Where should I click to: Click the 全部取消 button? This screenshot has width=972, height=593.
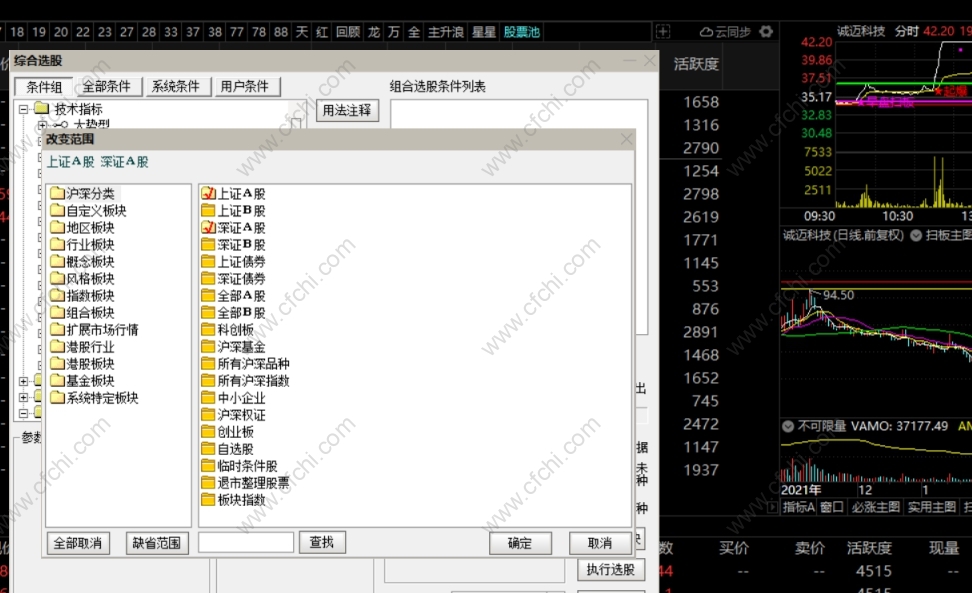(78, 543)
